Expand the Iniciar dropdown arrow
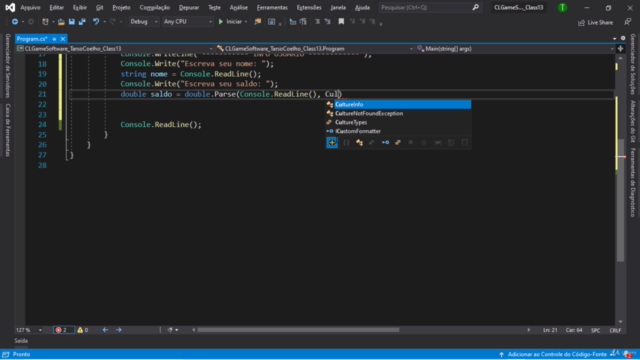640x360 pixels. point(246,22)
